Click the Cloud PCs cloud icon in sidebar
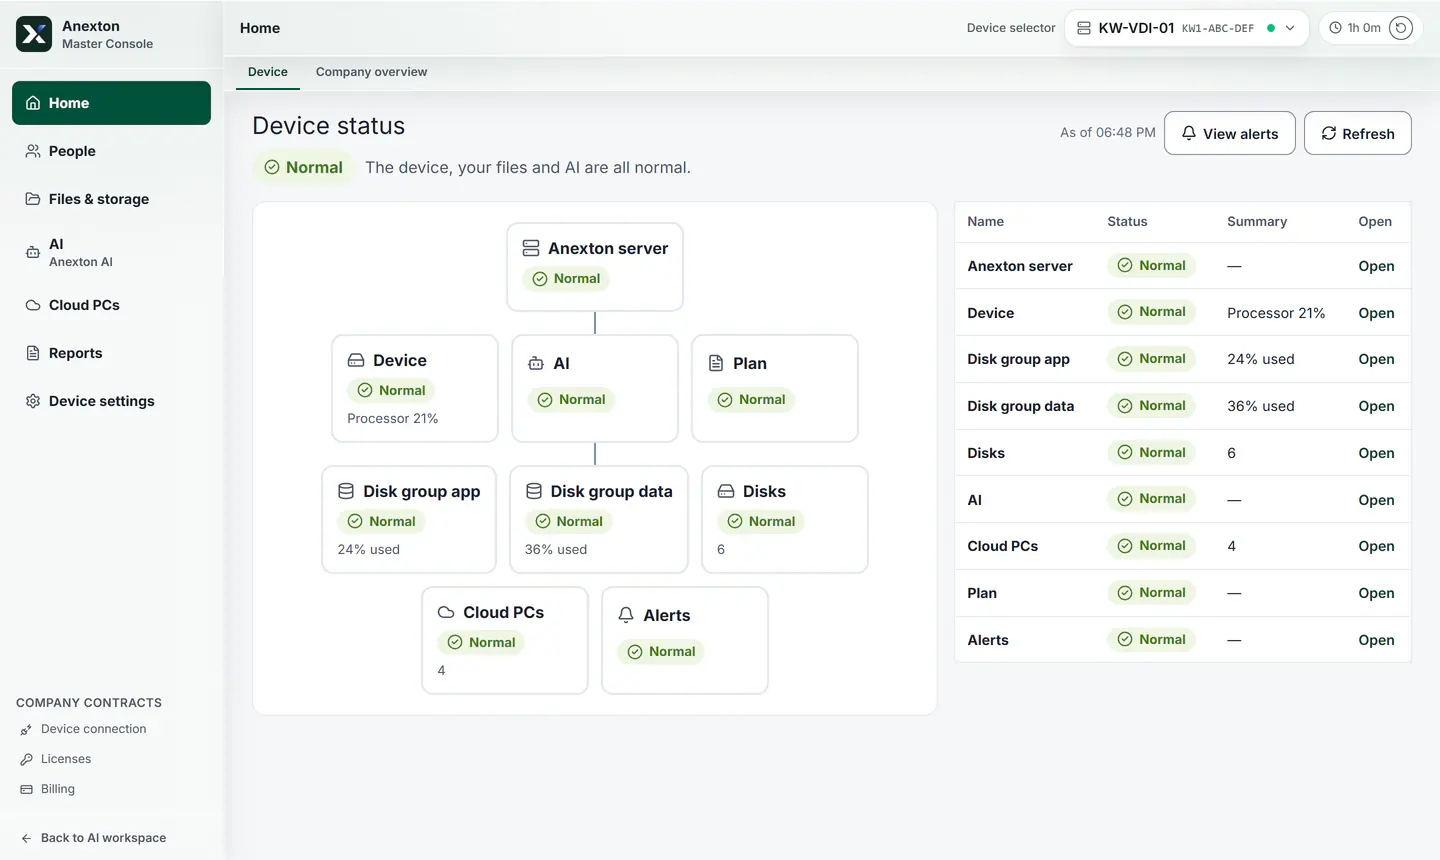The width and height of the screenshot is (1440, 860). point(33,305)
